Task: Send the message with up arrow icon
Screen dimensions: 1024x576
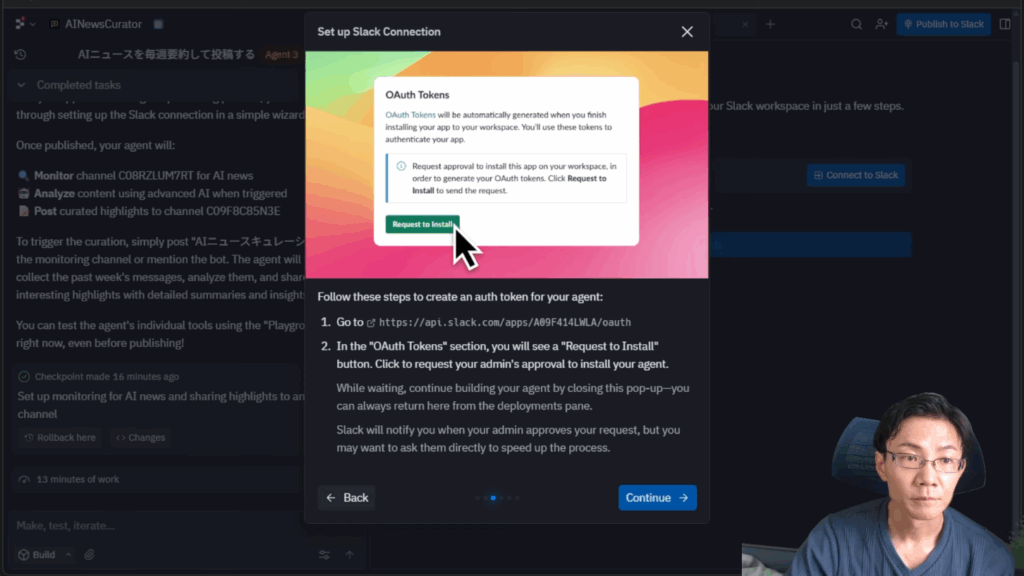Action: pyautogui.click(x=350, y=554)
